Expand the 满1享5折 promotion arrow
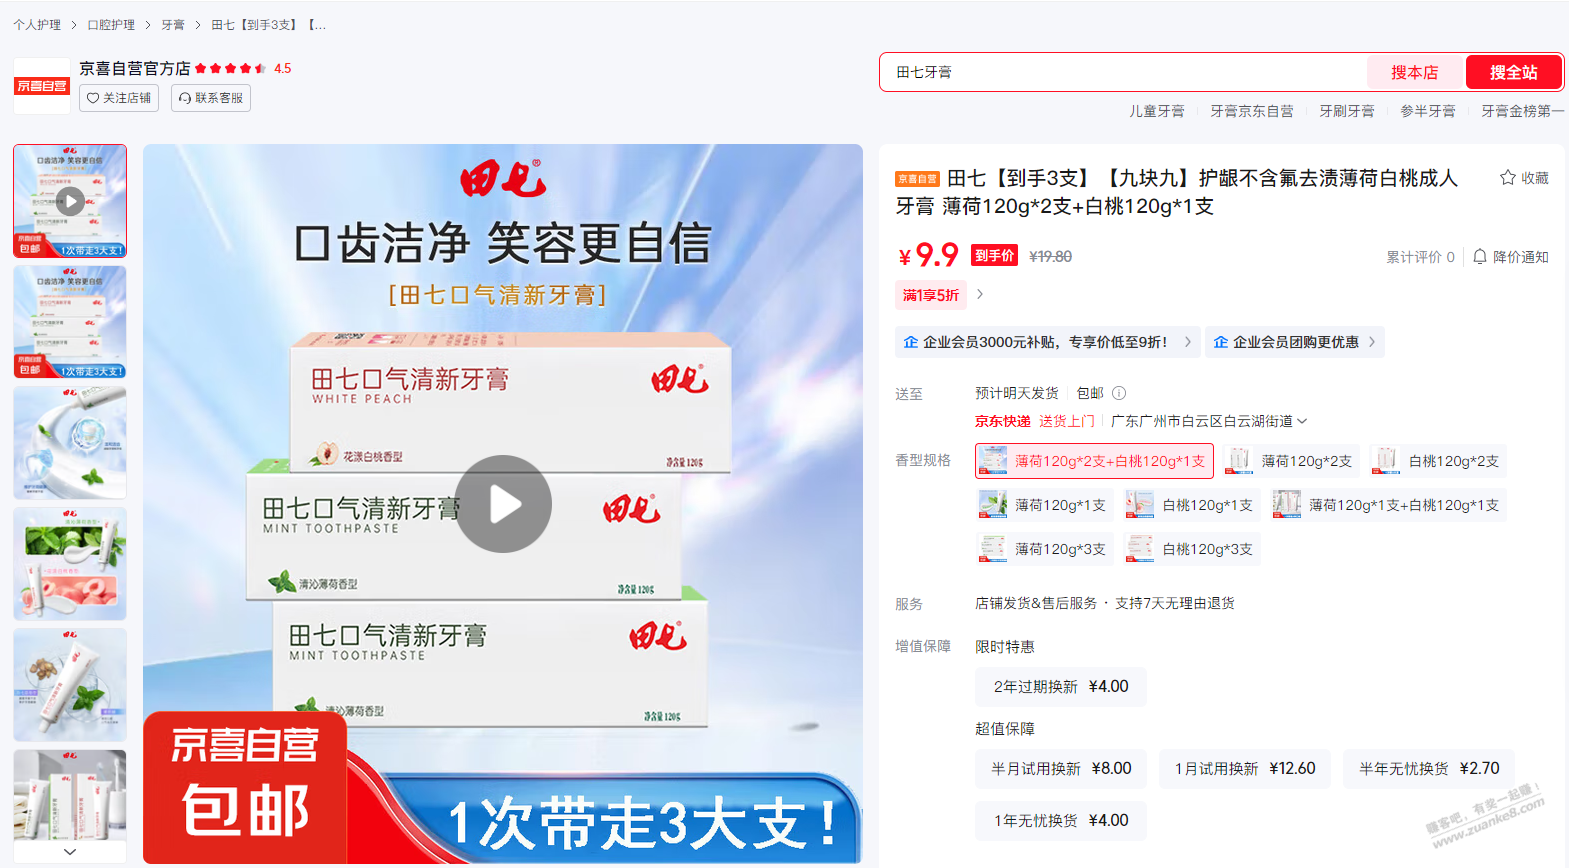The image size is (1569, 868). (x=980, y=295)
